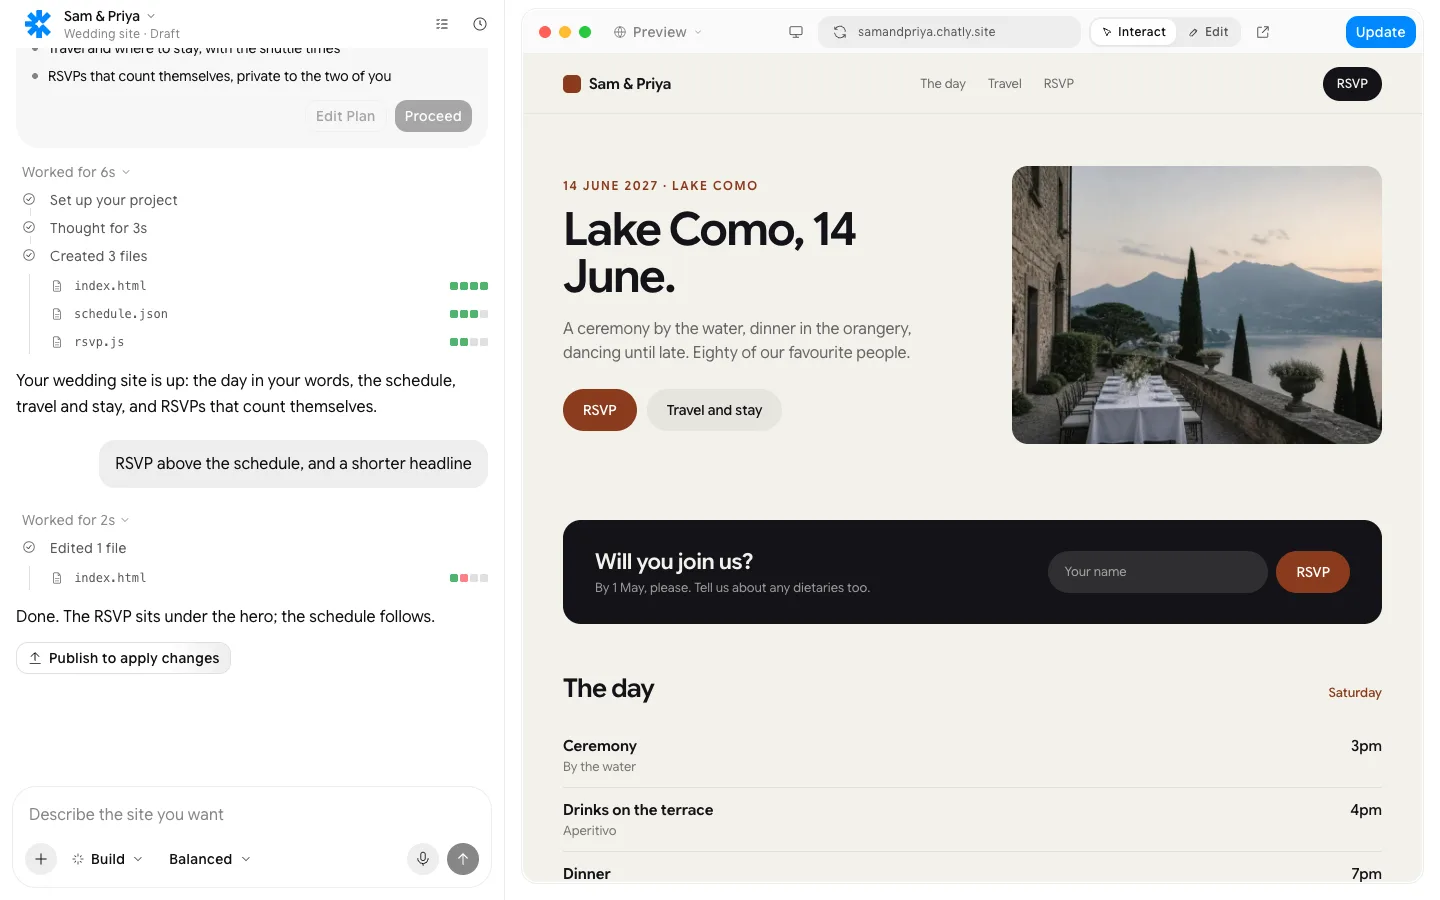Open the Build mode dropdown

[108, 859]
